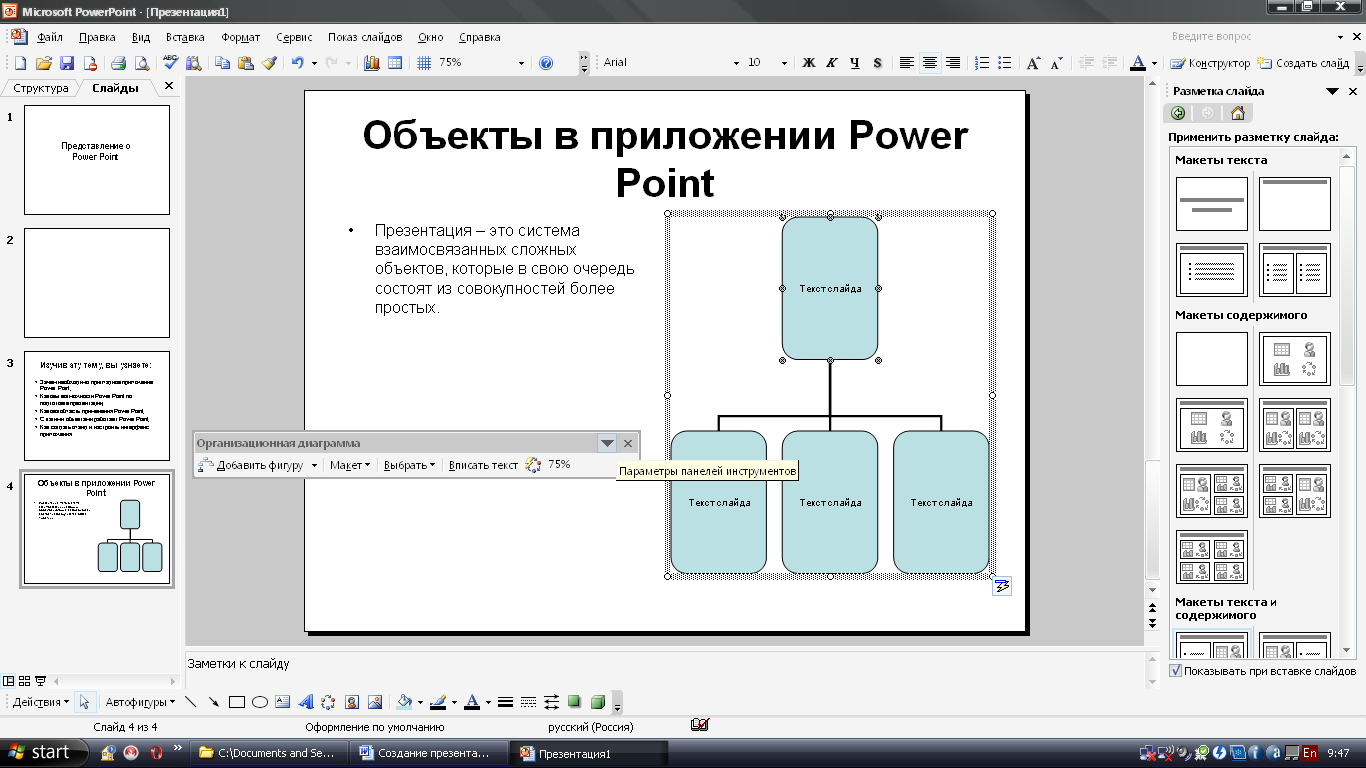Insert Clip Art from the drawing toolbar
Image resolution: width=1366 pixels, height=768 pixels.
(x=352, y=702)
